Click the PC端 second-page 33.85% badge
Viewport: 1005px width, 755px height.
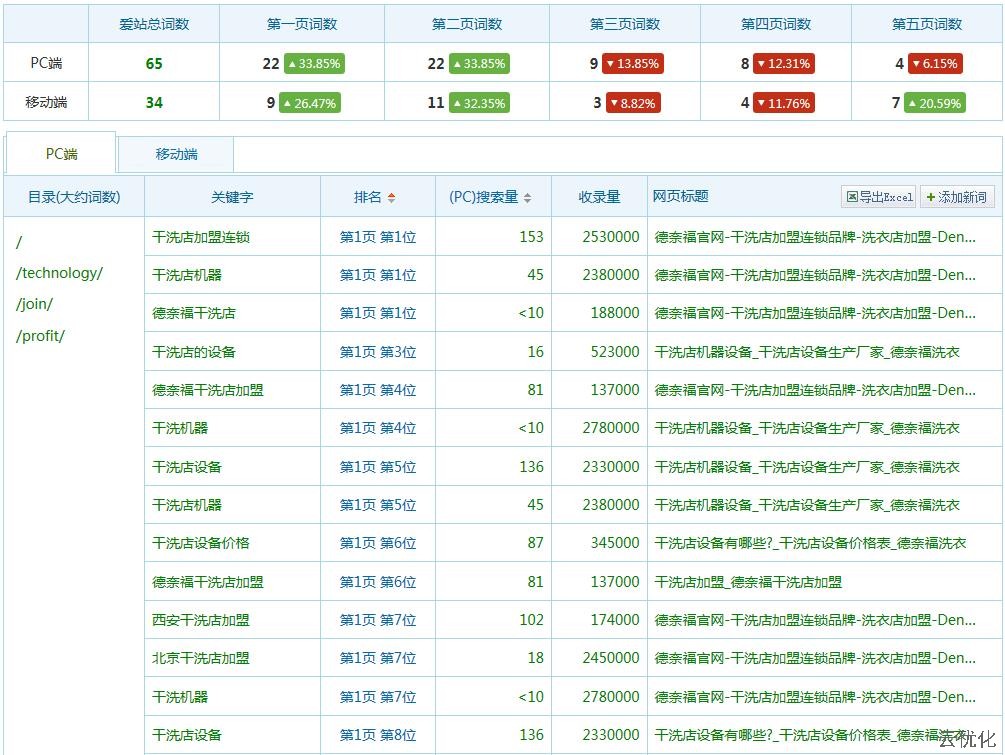479,63
